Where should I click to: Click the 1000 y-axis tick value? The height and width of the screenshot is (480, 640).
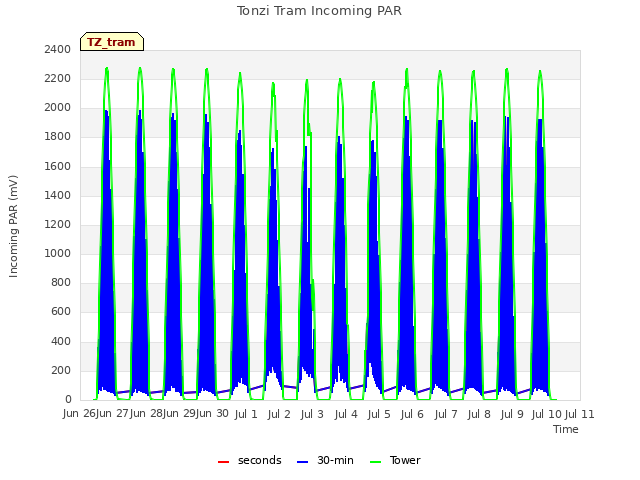tap(58, 253)
